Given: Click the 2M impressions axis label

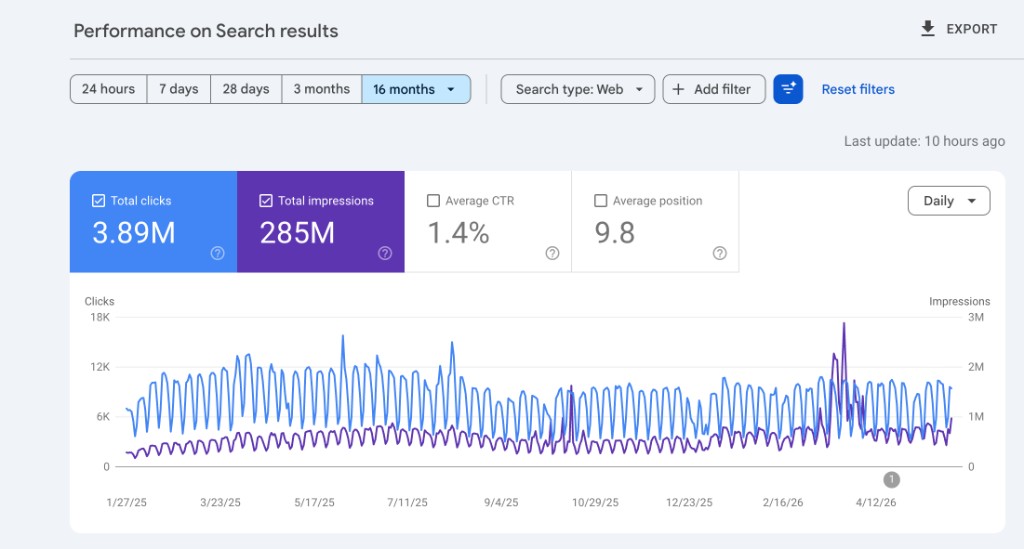Looking at the screenshot, I should click(x=976, y=367).
